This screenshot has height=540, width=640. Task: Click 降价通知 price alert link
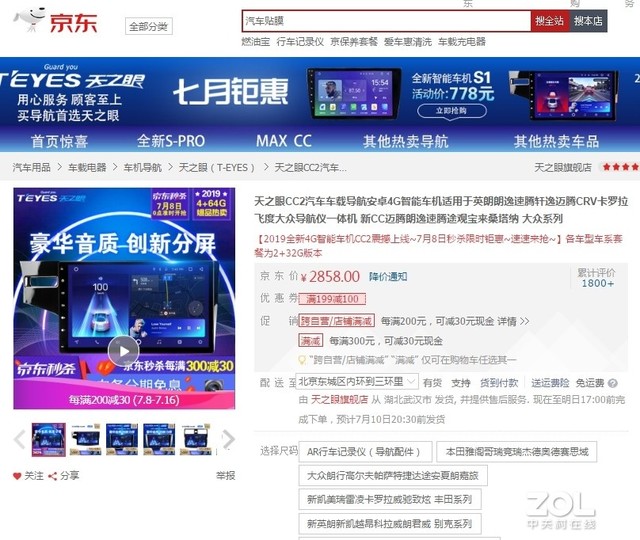tap(388, 277)
